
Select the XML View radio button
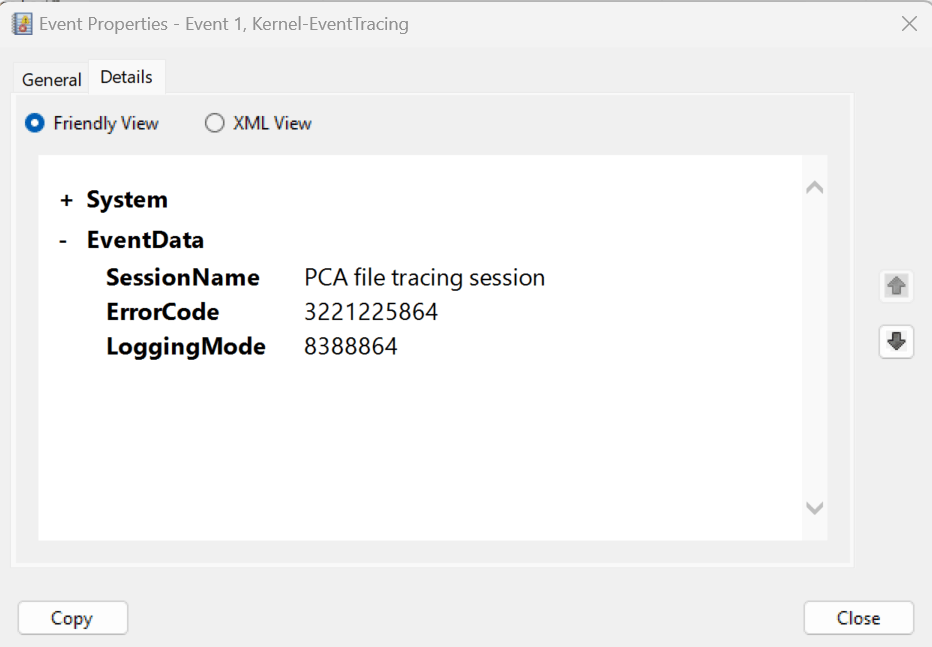point(214,123)
